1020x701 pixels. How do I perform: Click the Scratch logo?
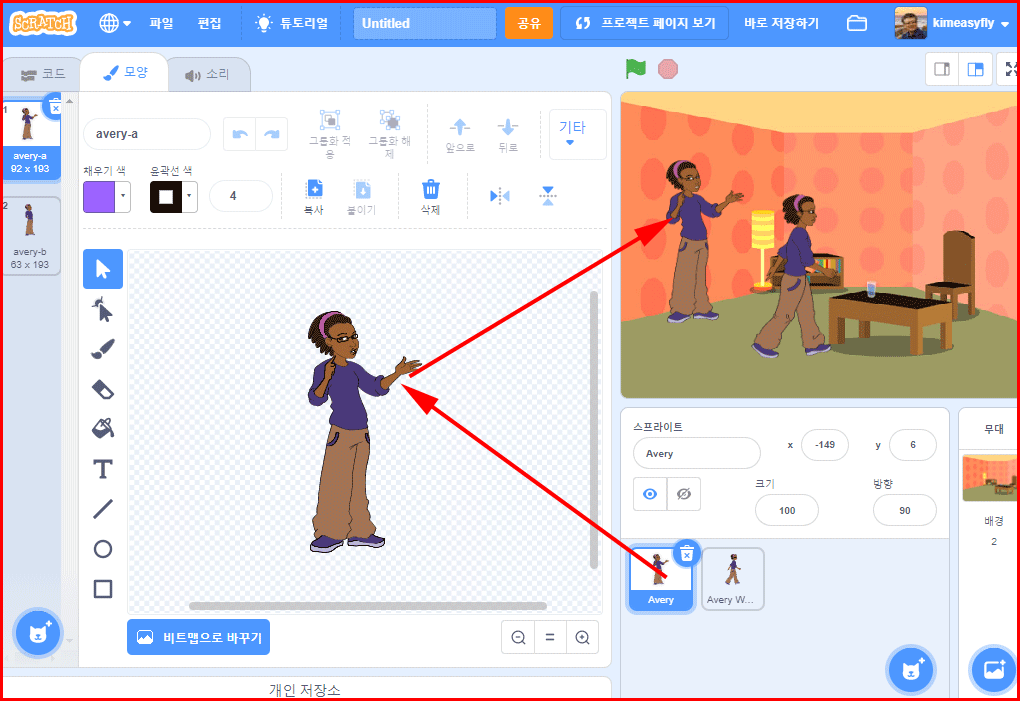[43, 23]
